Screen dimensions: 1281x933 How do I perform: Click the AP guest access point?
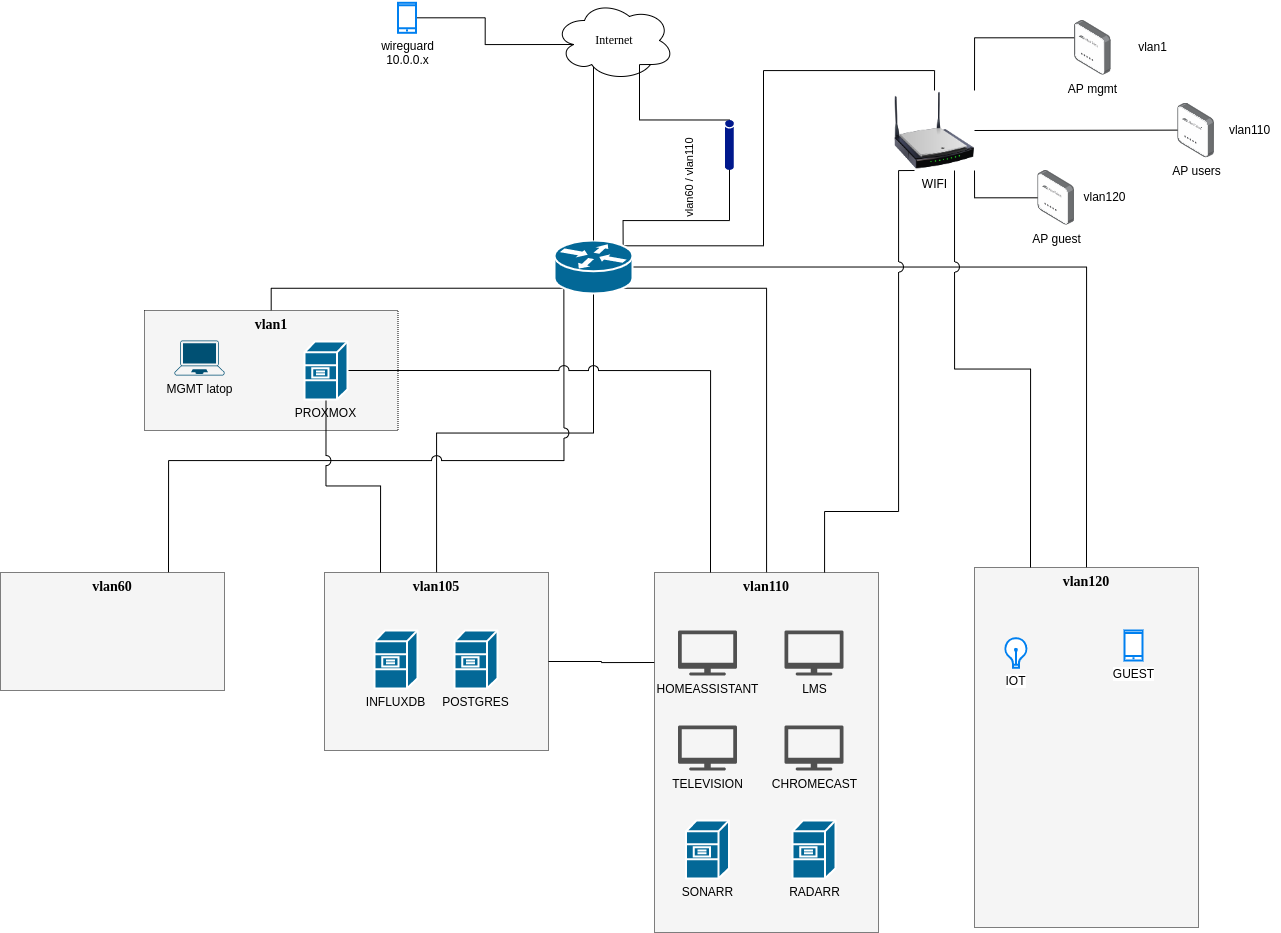pos(1055,196)
